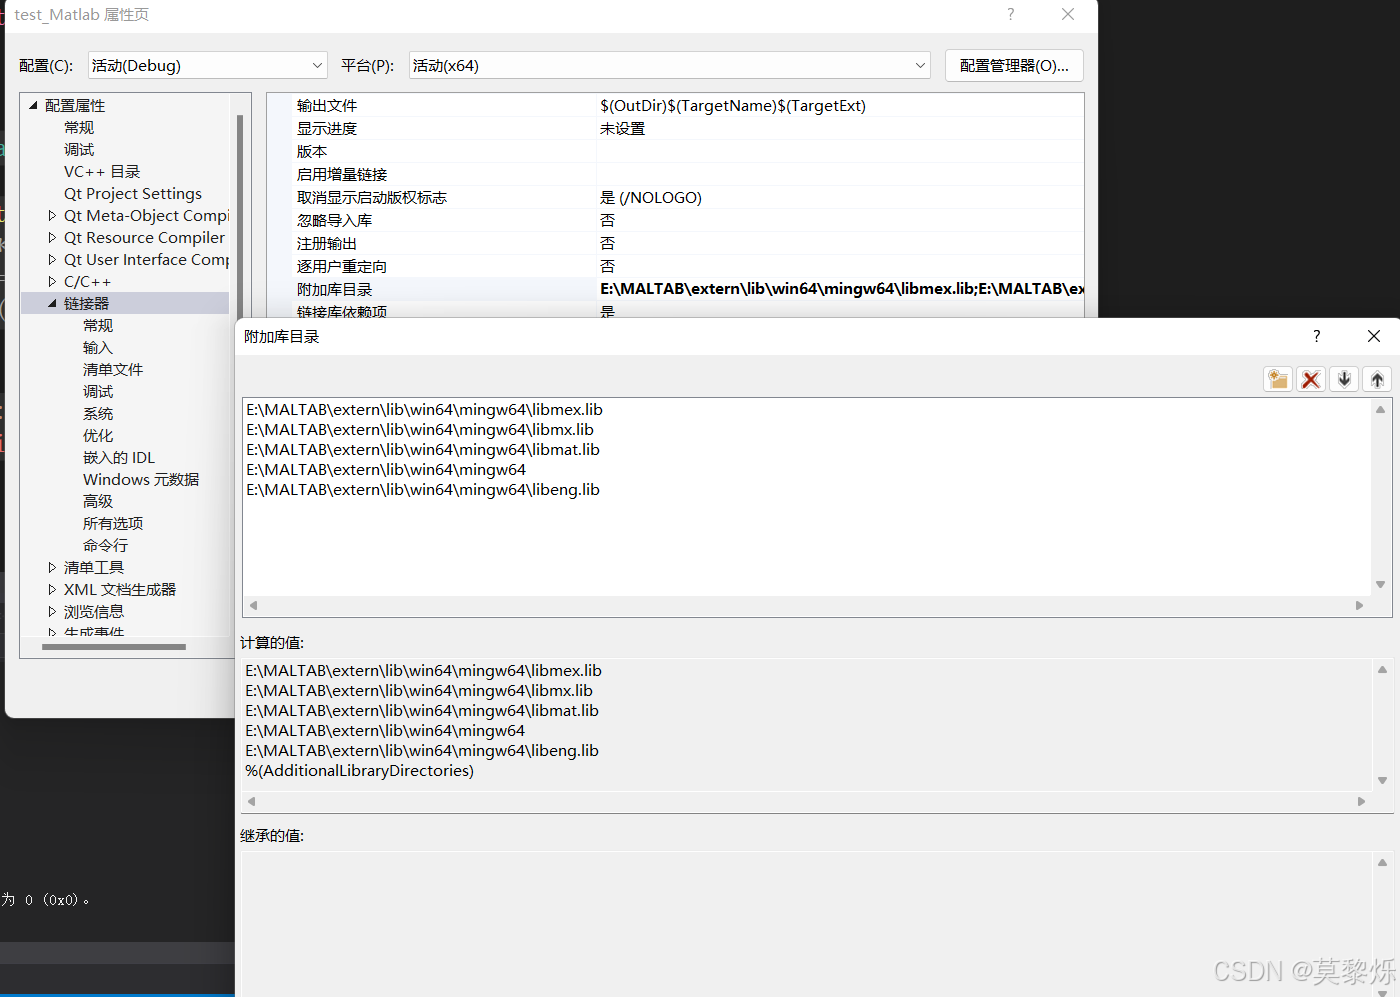Click the down arrow of the 计算的值 scrollbar
1400x997 pixels.
[x=1381, y=780]
